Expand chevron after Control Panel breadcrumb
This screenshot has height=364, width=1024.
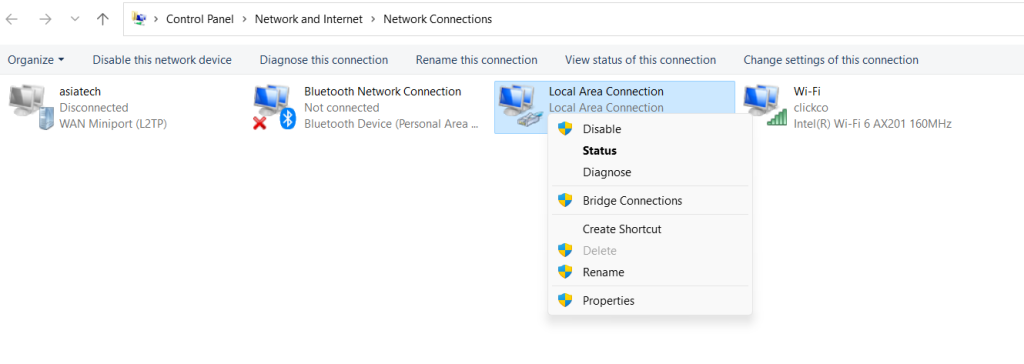pos(244,19)
